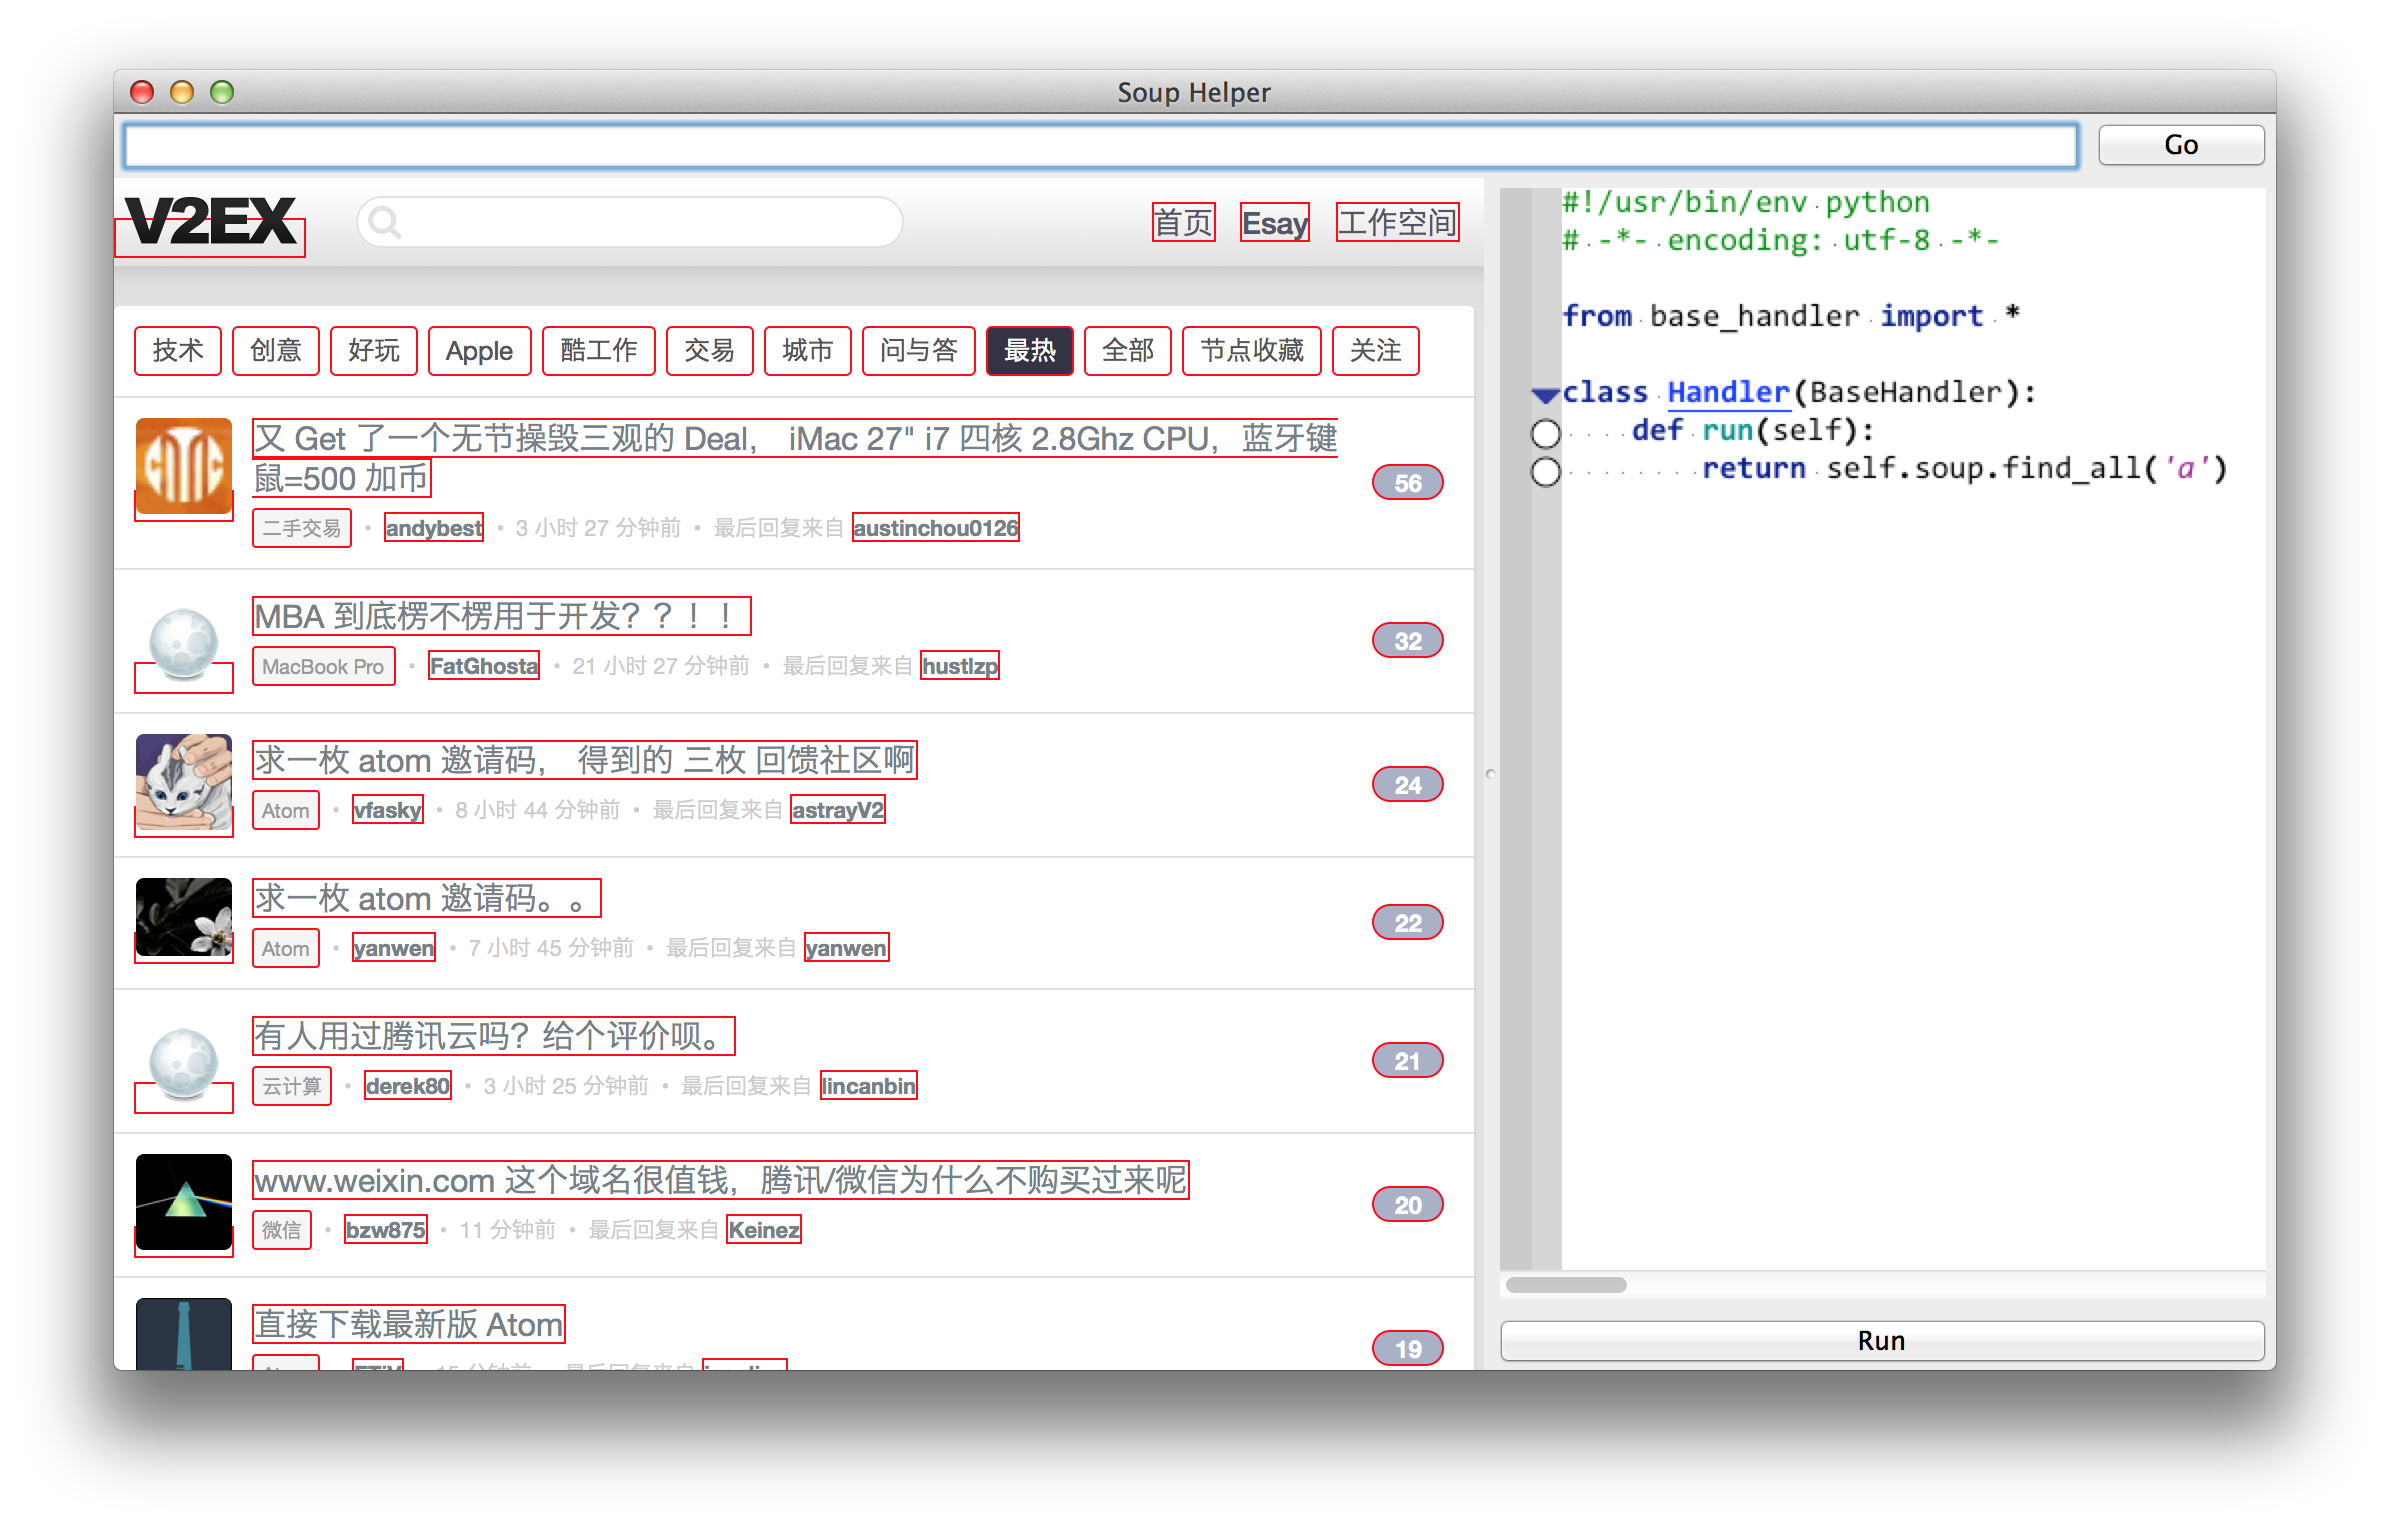2390x1528 pixels.
Task: Toggle fold marker on def run line
Action: pyautogui.click(x=1546, y=433)
